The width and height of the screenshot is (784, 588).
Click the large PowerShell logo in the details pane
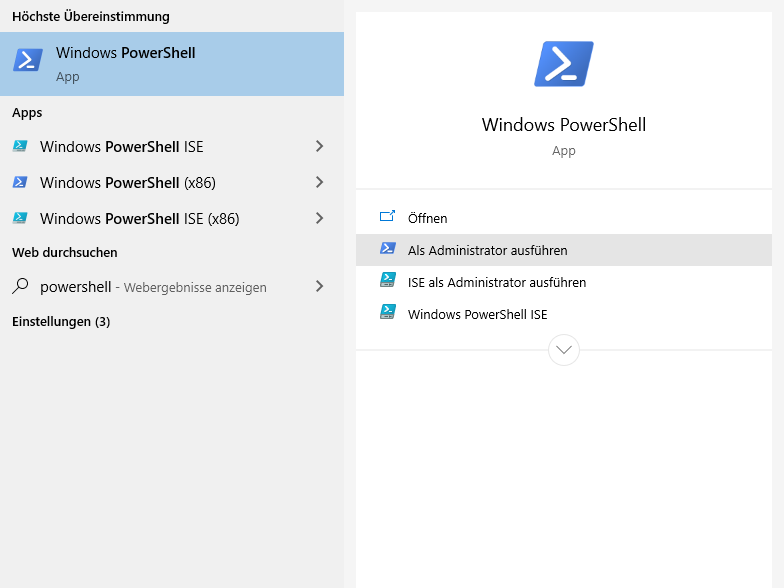(x=564, y=64)
